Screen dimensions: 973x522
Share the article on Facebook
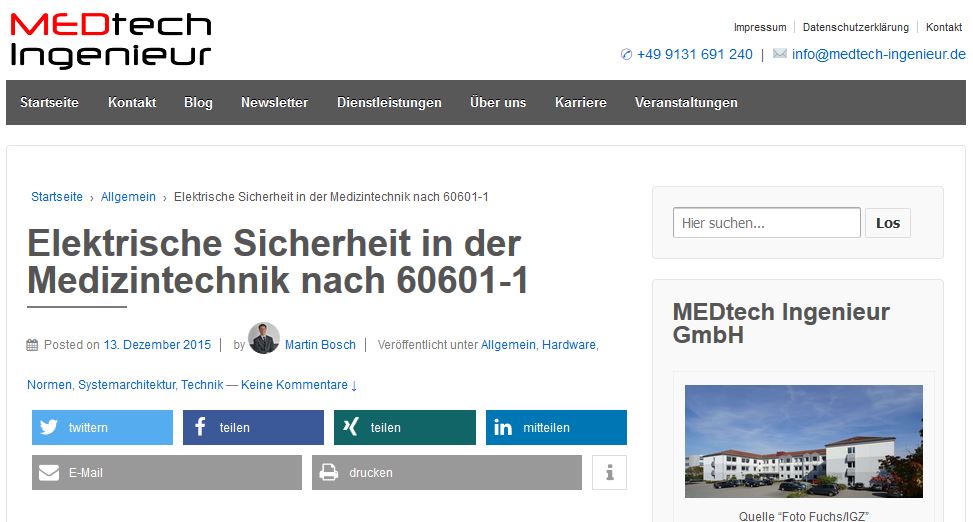pos(253,427)
